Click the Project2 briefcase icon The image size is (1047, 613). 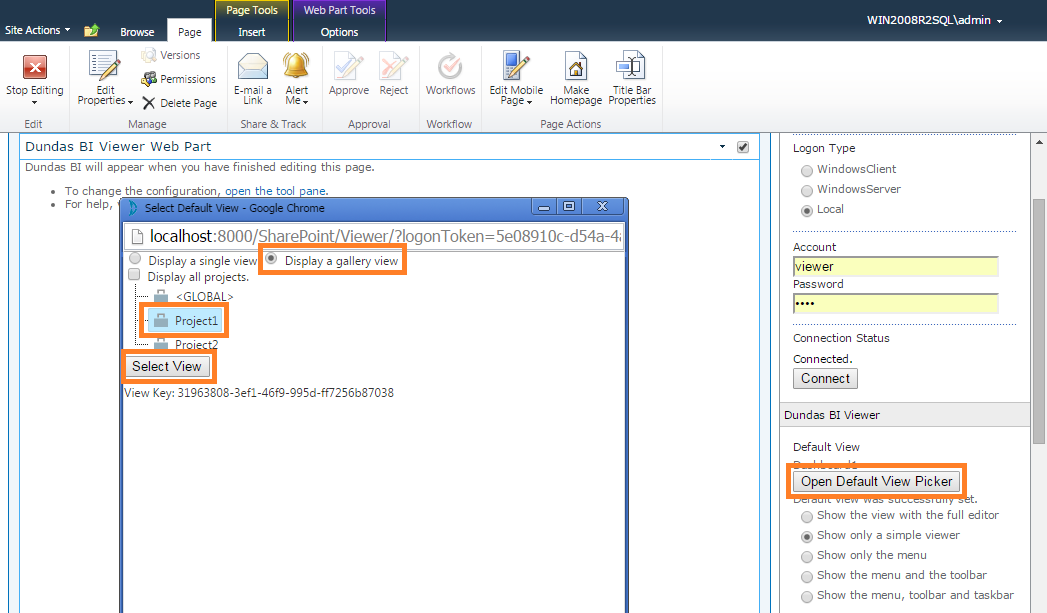pos(161,345)
